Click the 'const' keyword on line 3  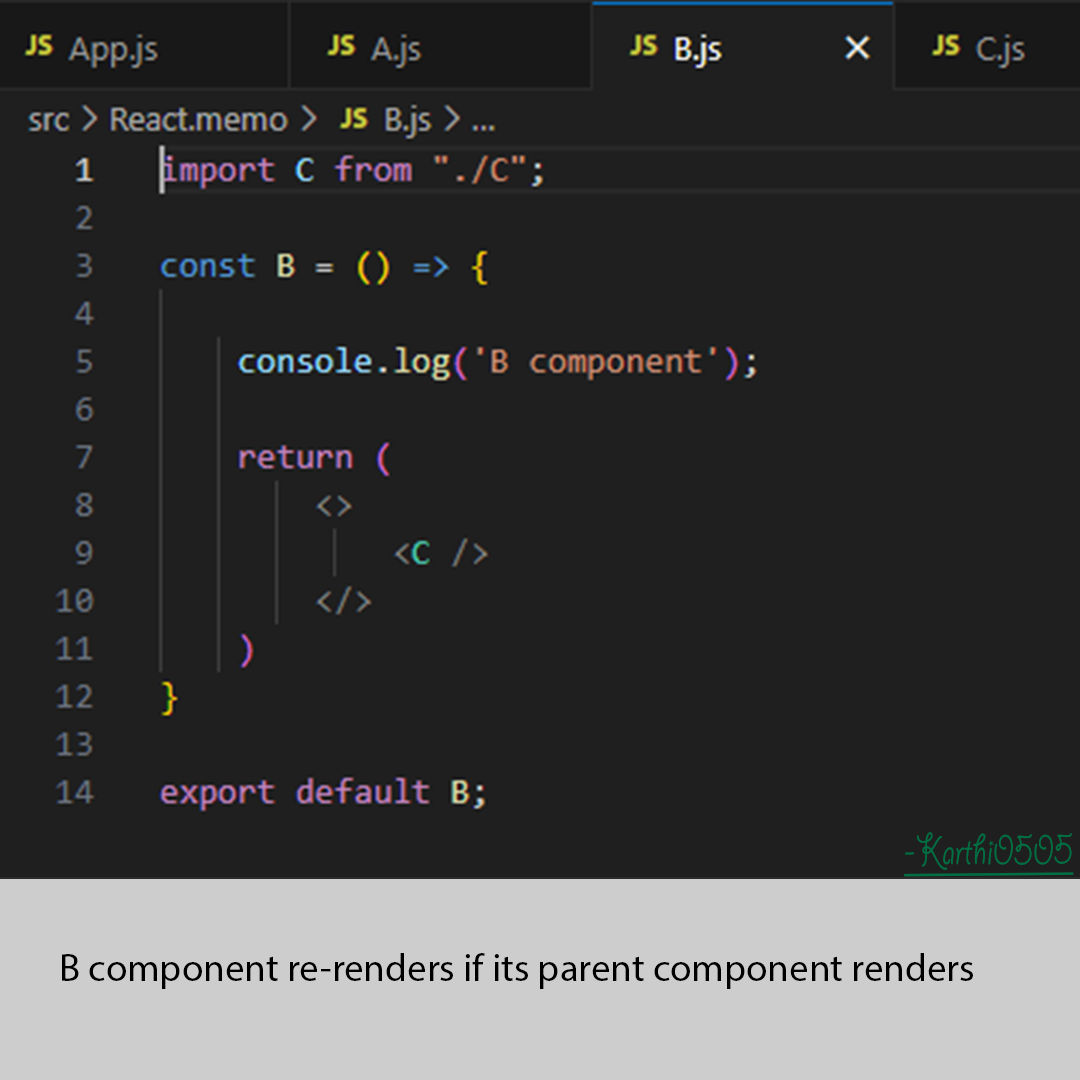click(x=207, y=266)
